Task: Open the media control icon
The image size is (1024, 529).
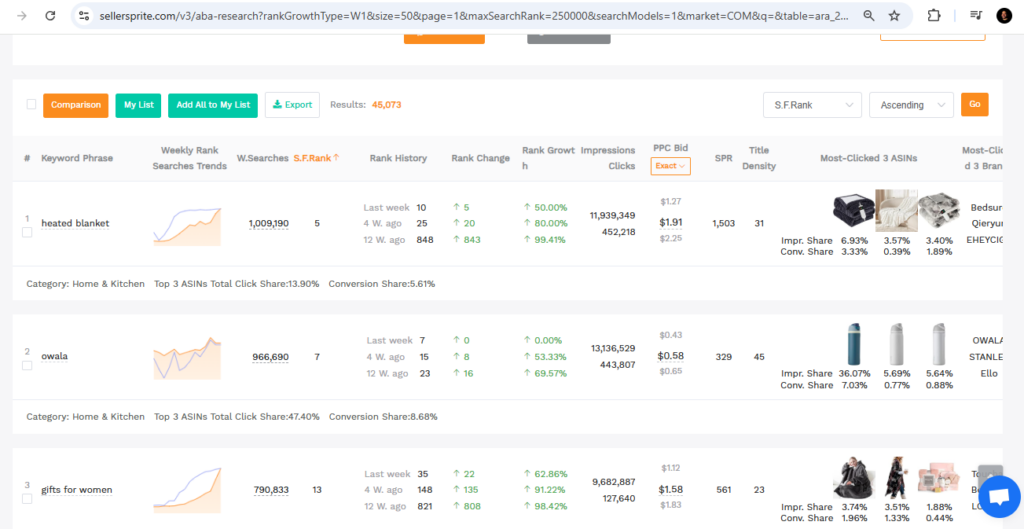Action: (x=976, y=16)
